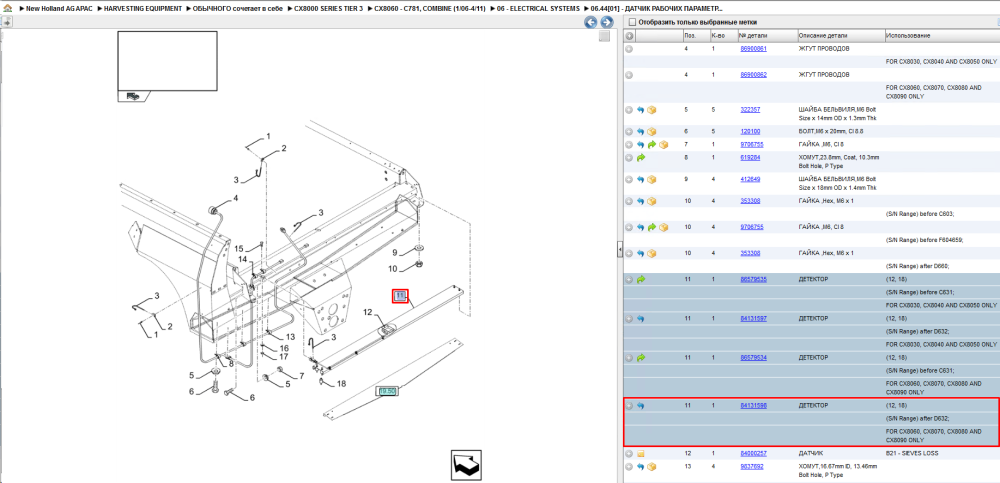Click the 'Использование' column header
Viewport: 1000px width, 483px height.
942,36
